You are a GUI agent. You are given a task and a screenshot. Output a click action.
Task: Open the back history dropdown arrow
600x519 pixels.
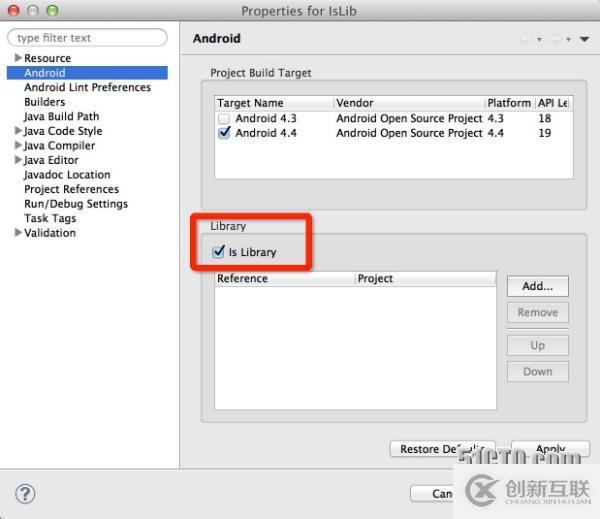(x=539, y=39)
